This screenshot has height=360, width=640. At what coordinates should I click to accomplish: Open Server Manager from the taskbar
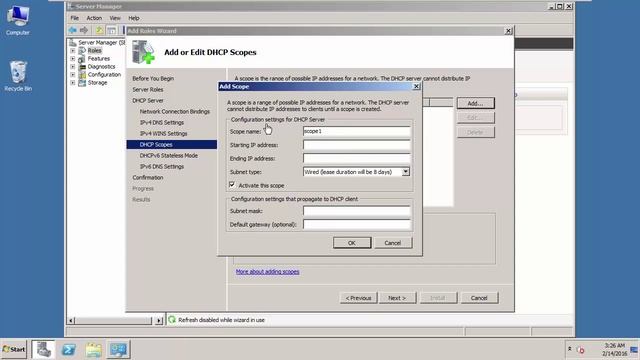(43, 349)
